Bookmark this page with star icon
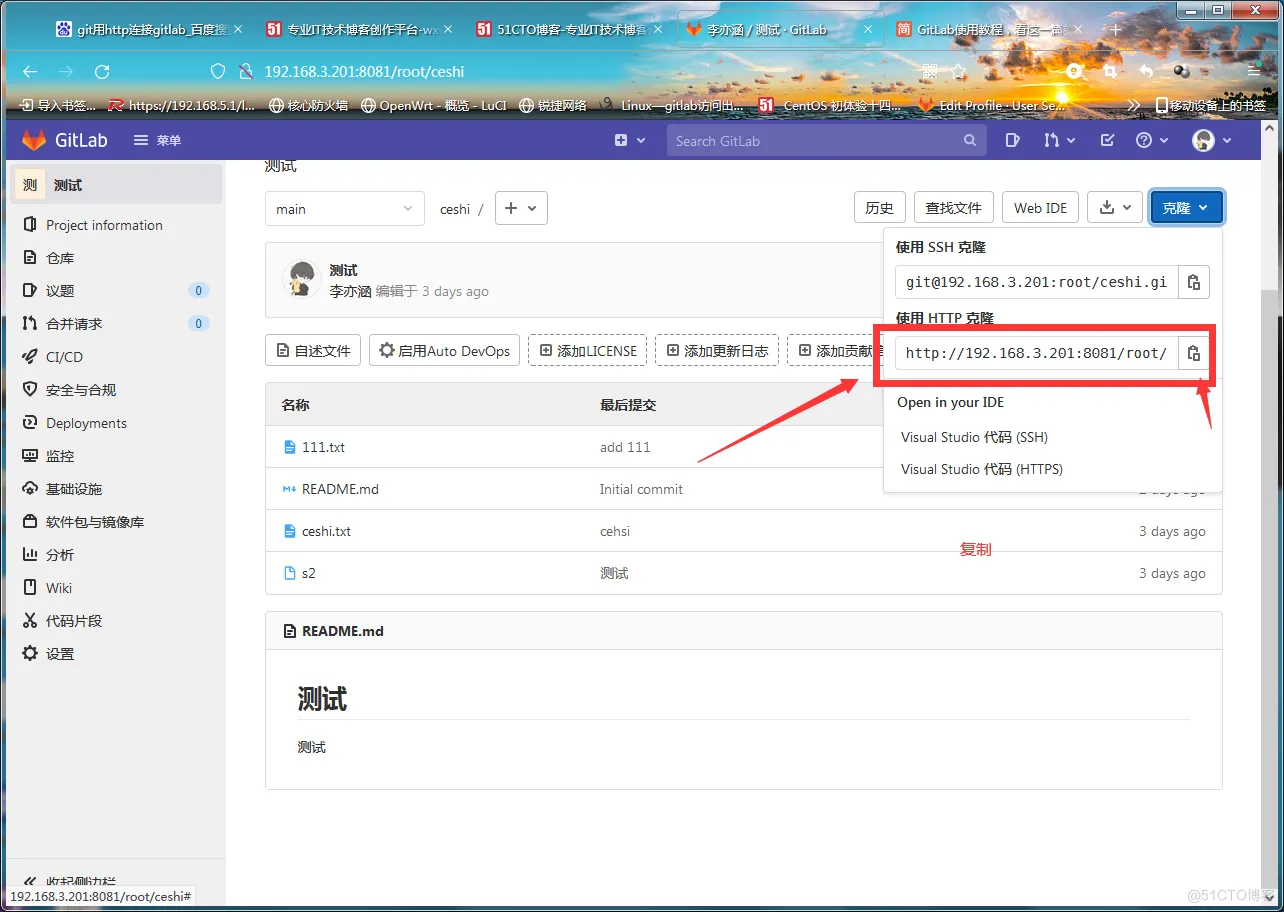The height and width of the screenshot is (912, 1284). click(x=958, y=72)
